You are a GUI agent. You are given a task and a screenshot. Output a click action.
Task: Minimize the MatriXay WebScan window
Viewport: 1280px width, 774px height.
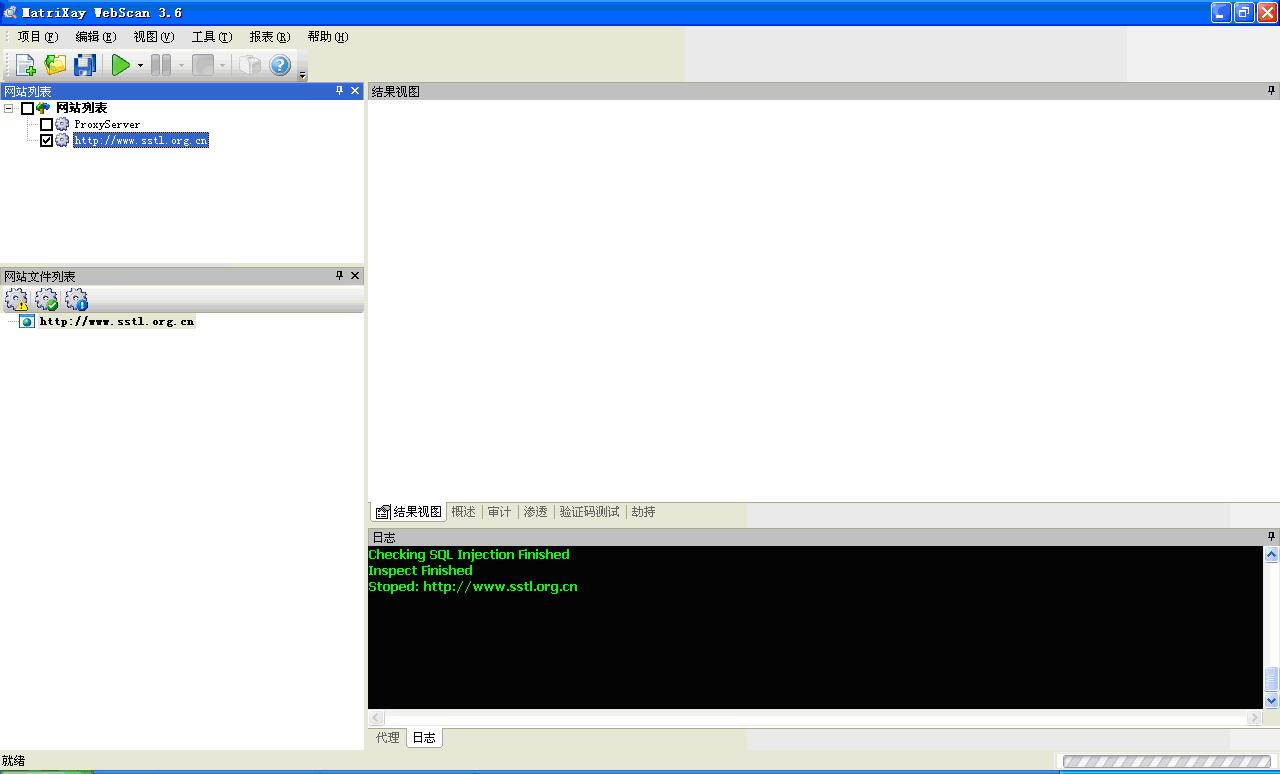1221,12
